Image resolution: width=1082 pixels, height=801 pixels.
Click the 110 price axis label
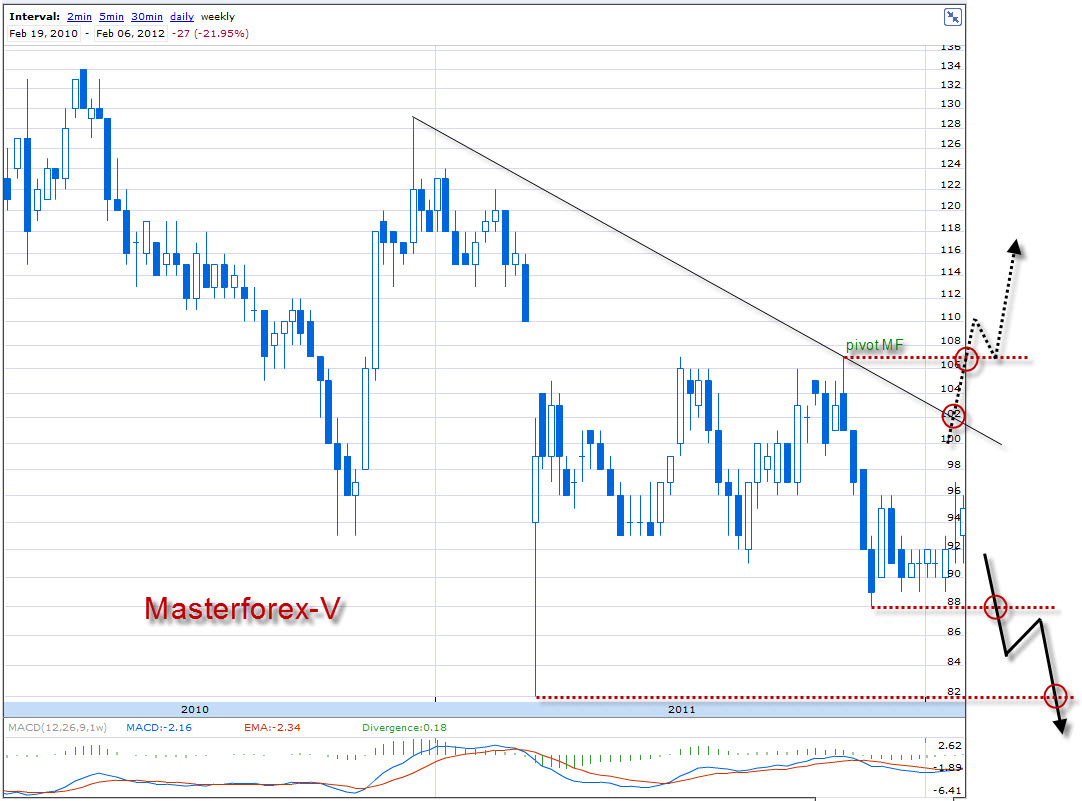(x=950, y=317)
